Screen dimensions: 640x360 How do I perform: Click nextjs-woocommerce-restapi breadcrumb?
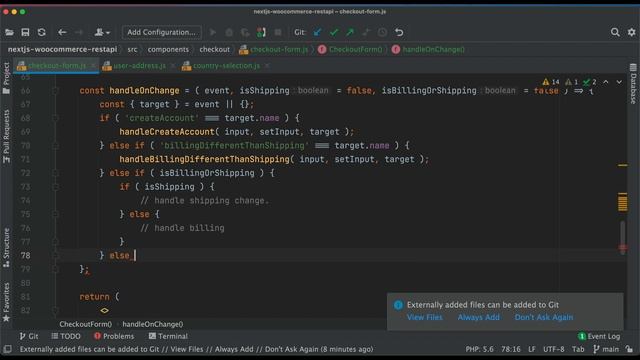click(62, 49)
